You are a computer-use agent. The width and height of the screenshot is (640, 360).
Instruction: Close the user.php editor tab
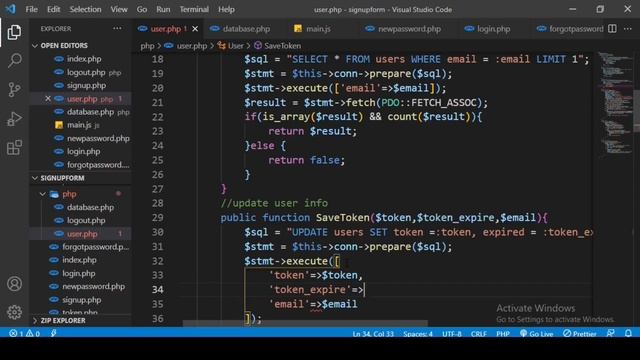(195, 29)
